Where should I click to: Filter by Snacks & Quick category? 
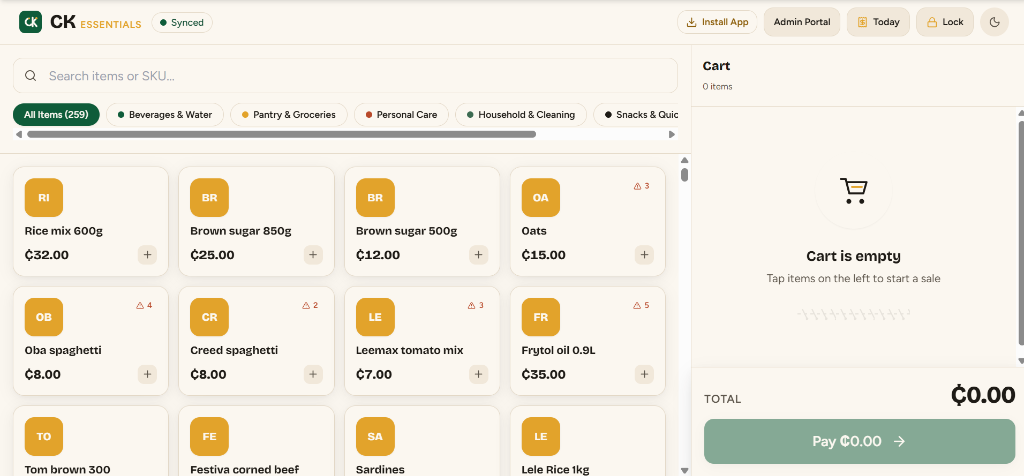pos(635,114)
